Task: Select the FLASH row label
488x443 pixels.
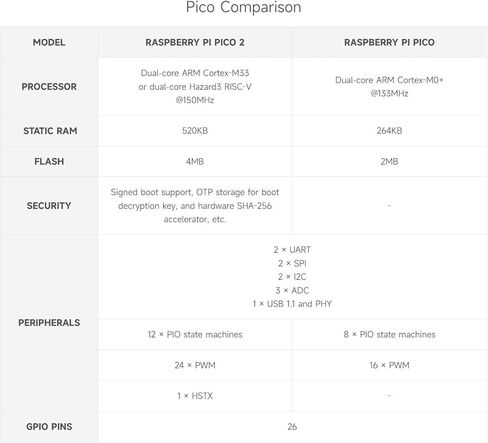Action: point(49,162)
